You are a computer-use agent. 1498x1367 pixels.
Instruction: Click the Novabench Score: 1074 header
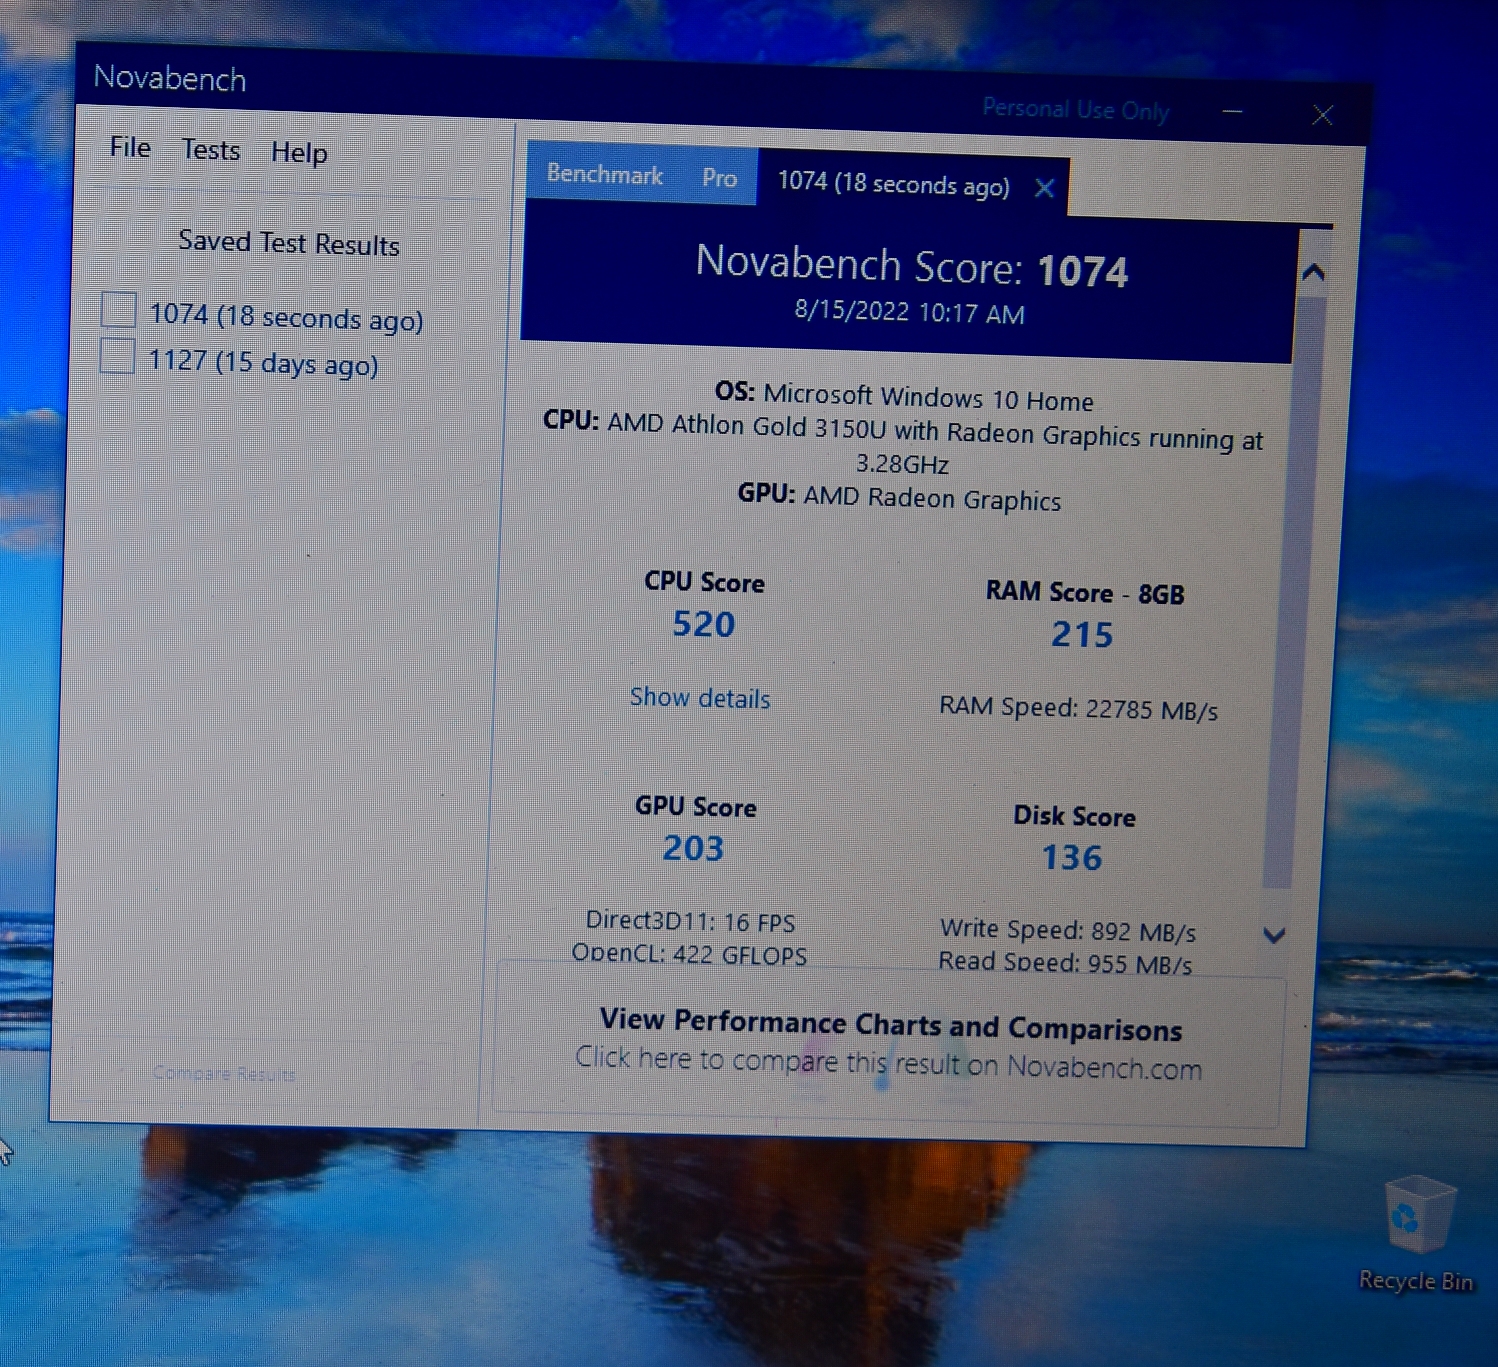(x=912, y=267)
